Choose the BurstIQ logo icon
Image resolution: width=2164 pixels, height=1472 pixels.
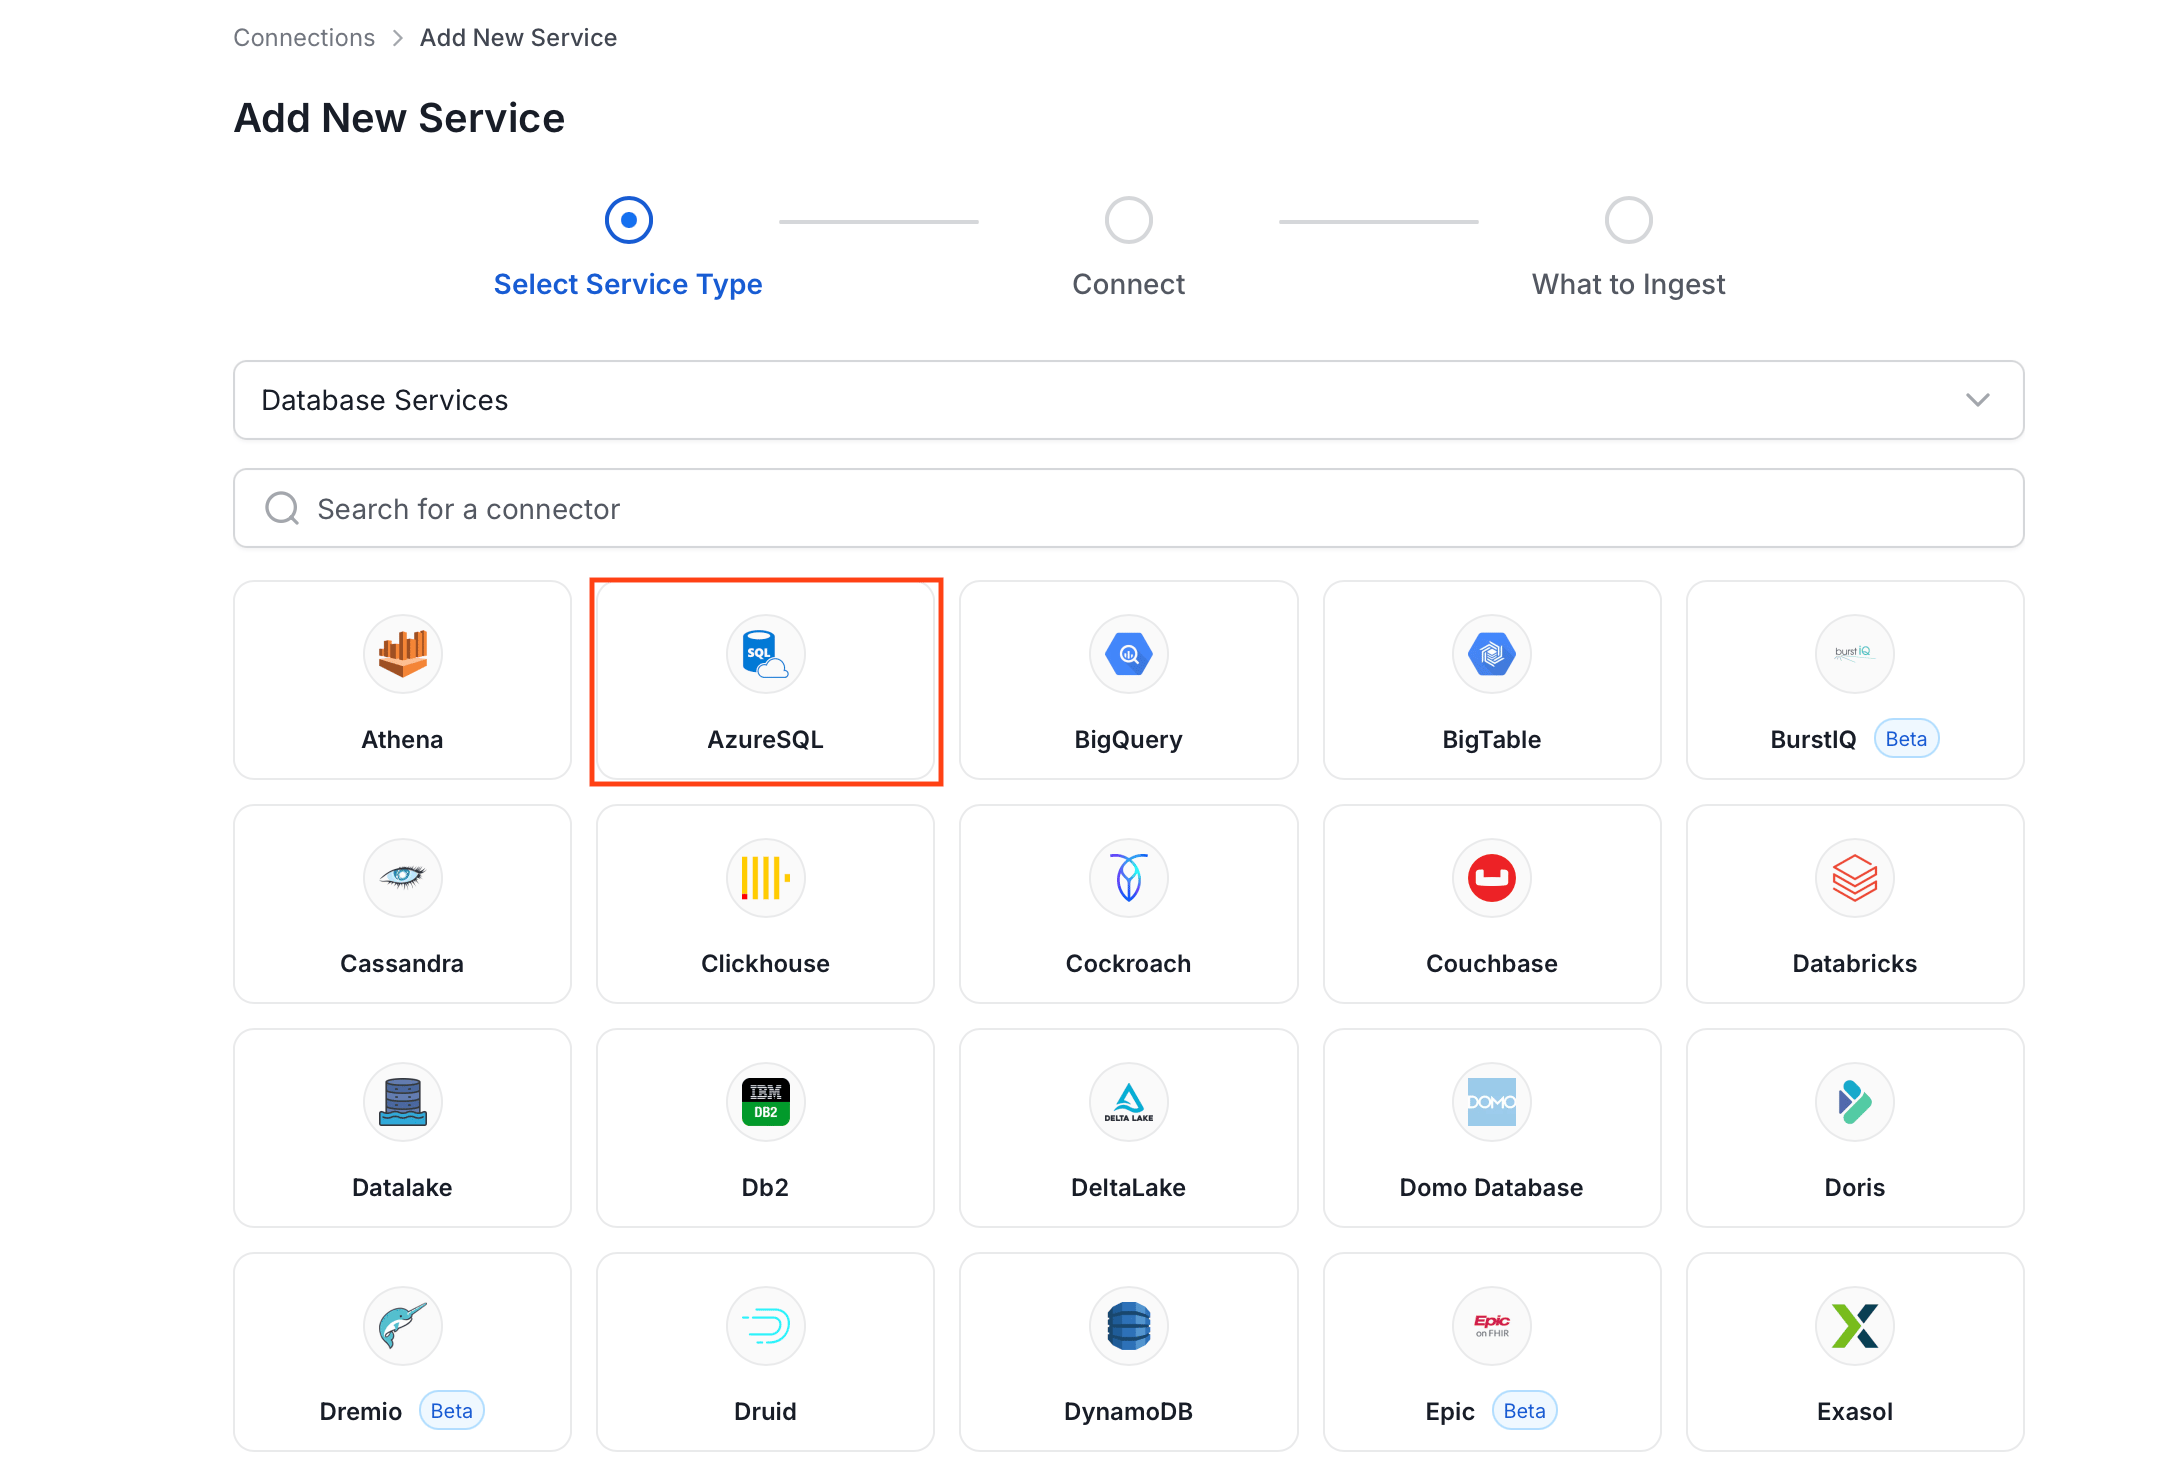[x=1854, y=654]
